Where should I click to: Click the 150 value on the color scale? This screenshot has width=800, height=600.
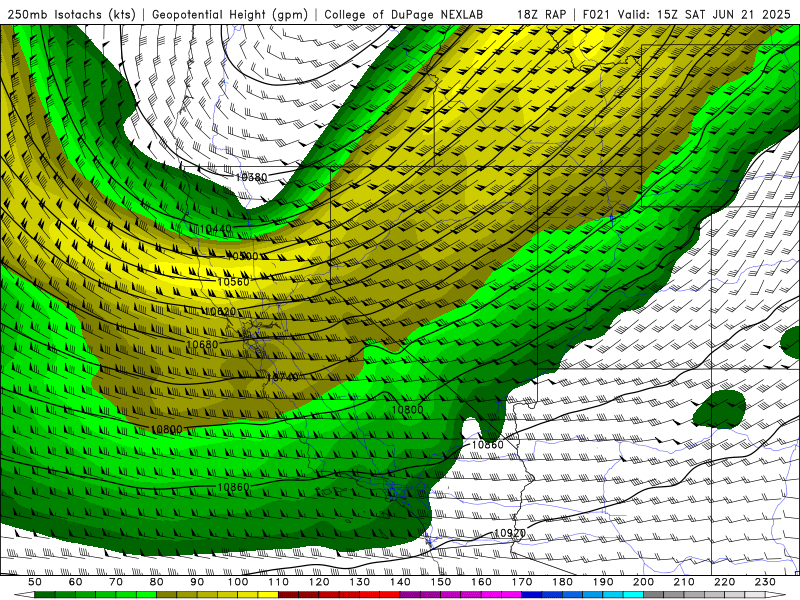click(x=441, y=582)
